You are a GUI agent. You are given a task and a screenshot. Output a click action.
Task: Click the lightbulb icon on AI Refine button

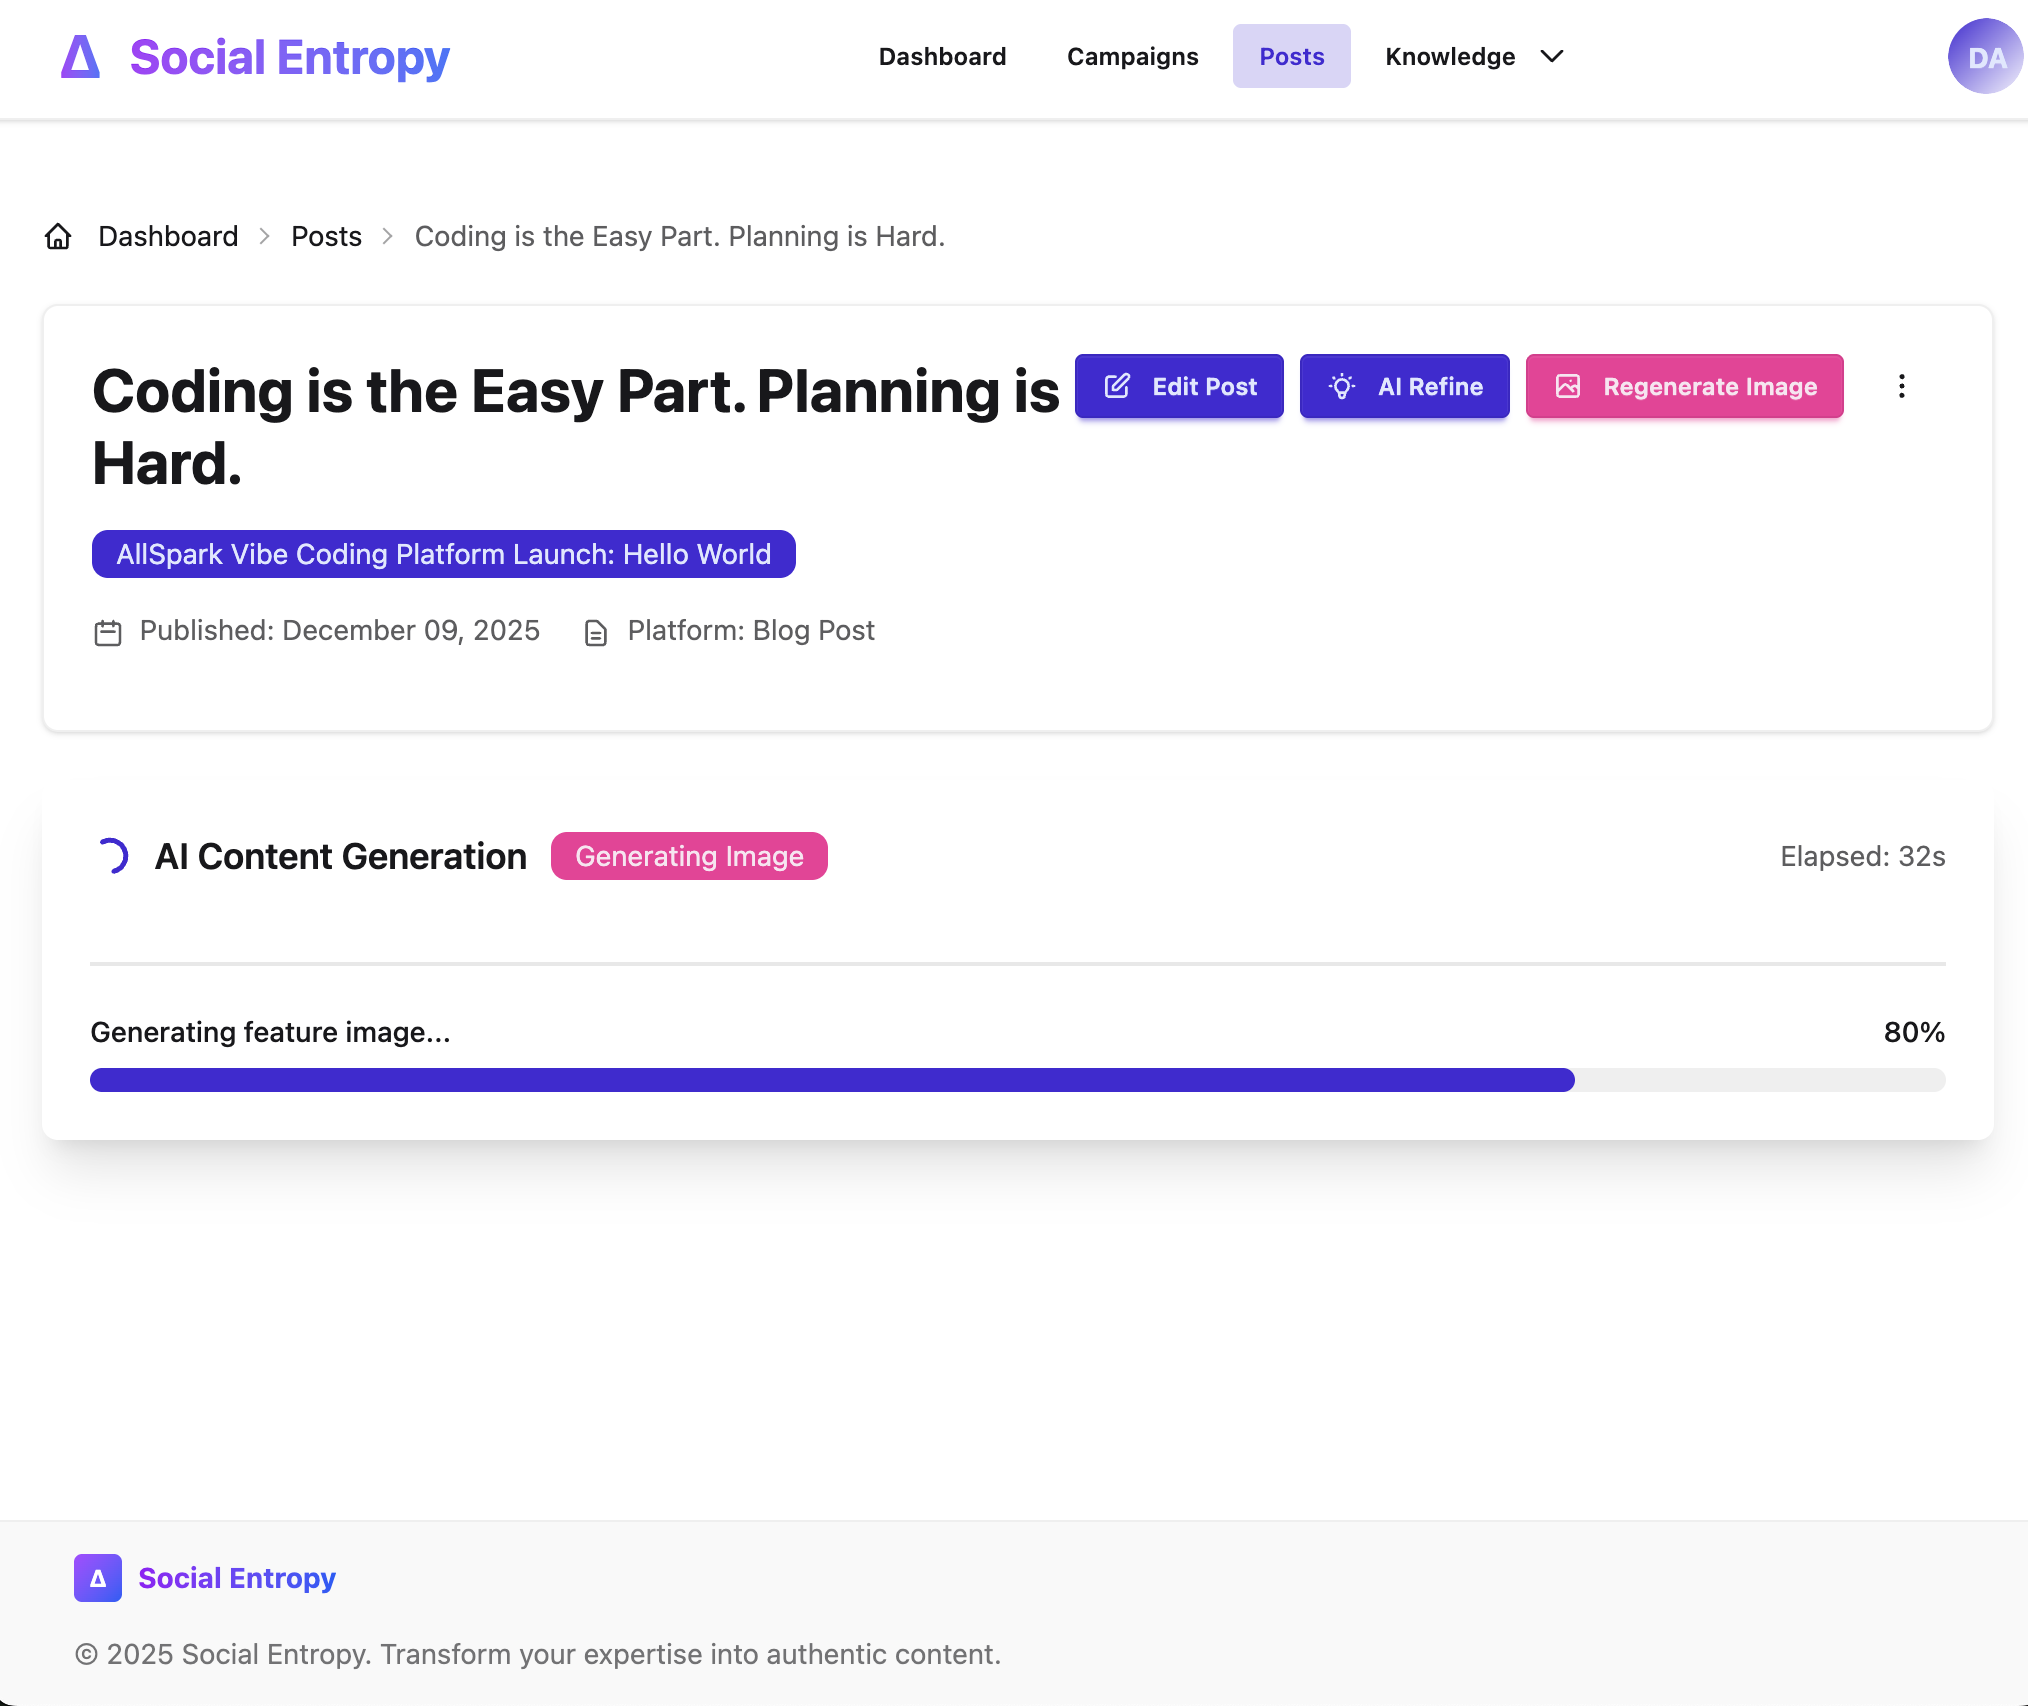[x=1341, y=386]
